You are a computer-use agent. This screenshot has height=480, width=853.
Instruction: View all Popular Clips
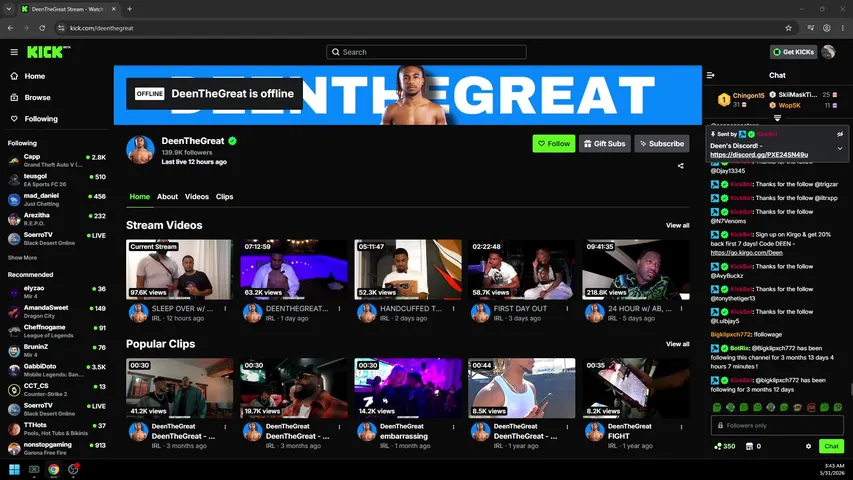coord(677,344)
